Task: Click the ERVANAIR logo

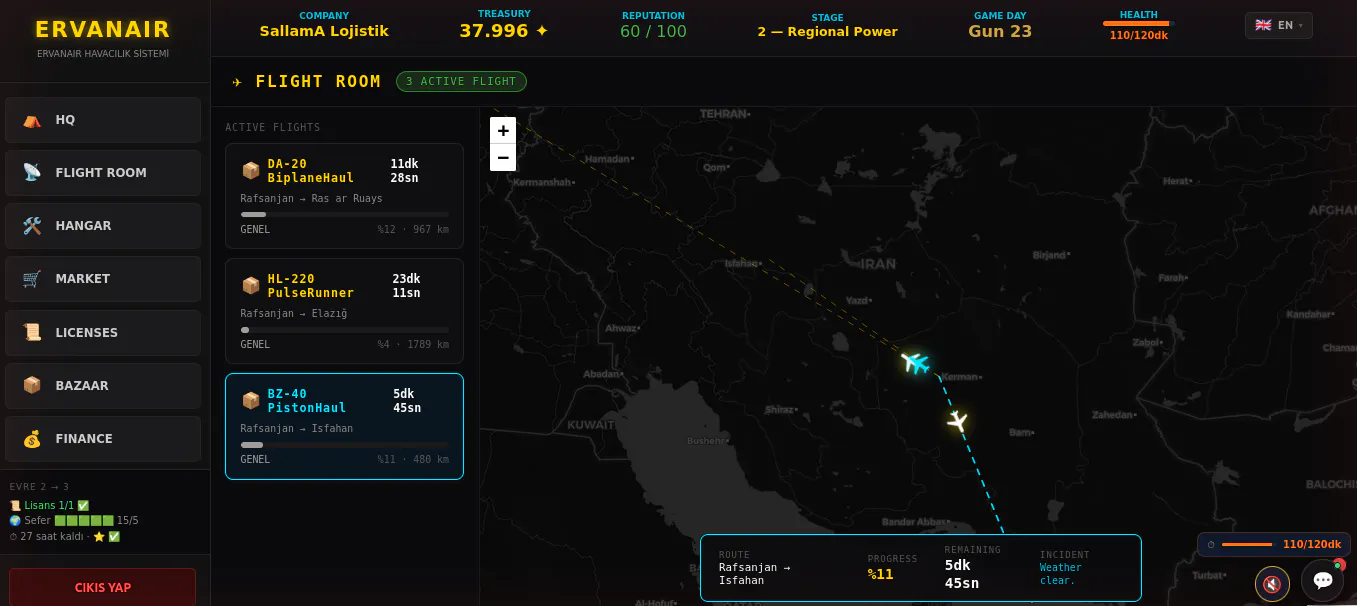Action: [x=103, y=30]
